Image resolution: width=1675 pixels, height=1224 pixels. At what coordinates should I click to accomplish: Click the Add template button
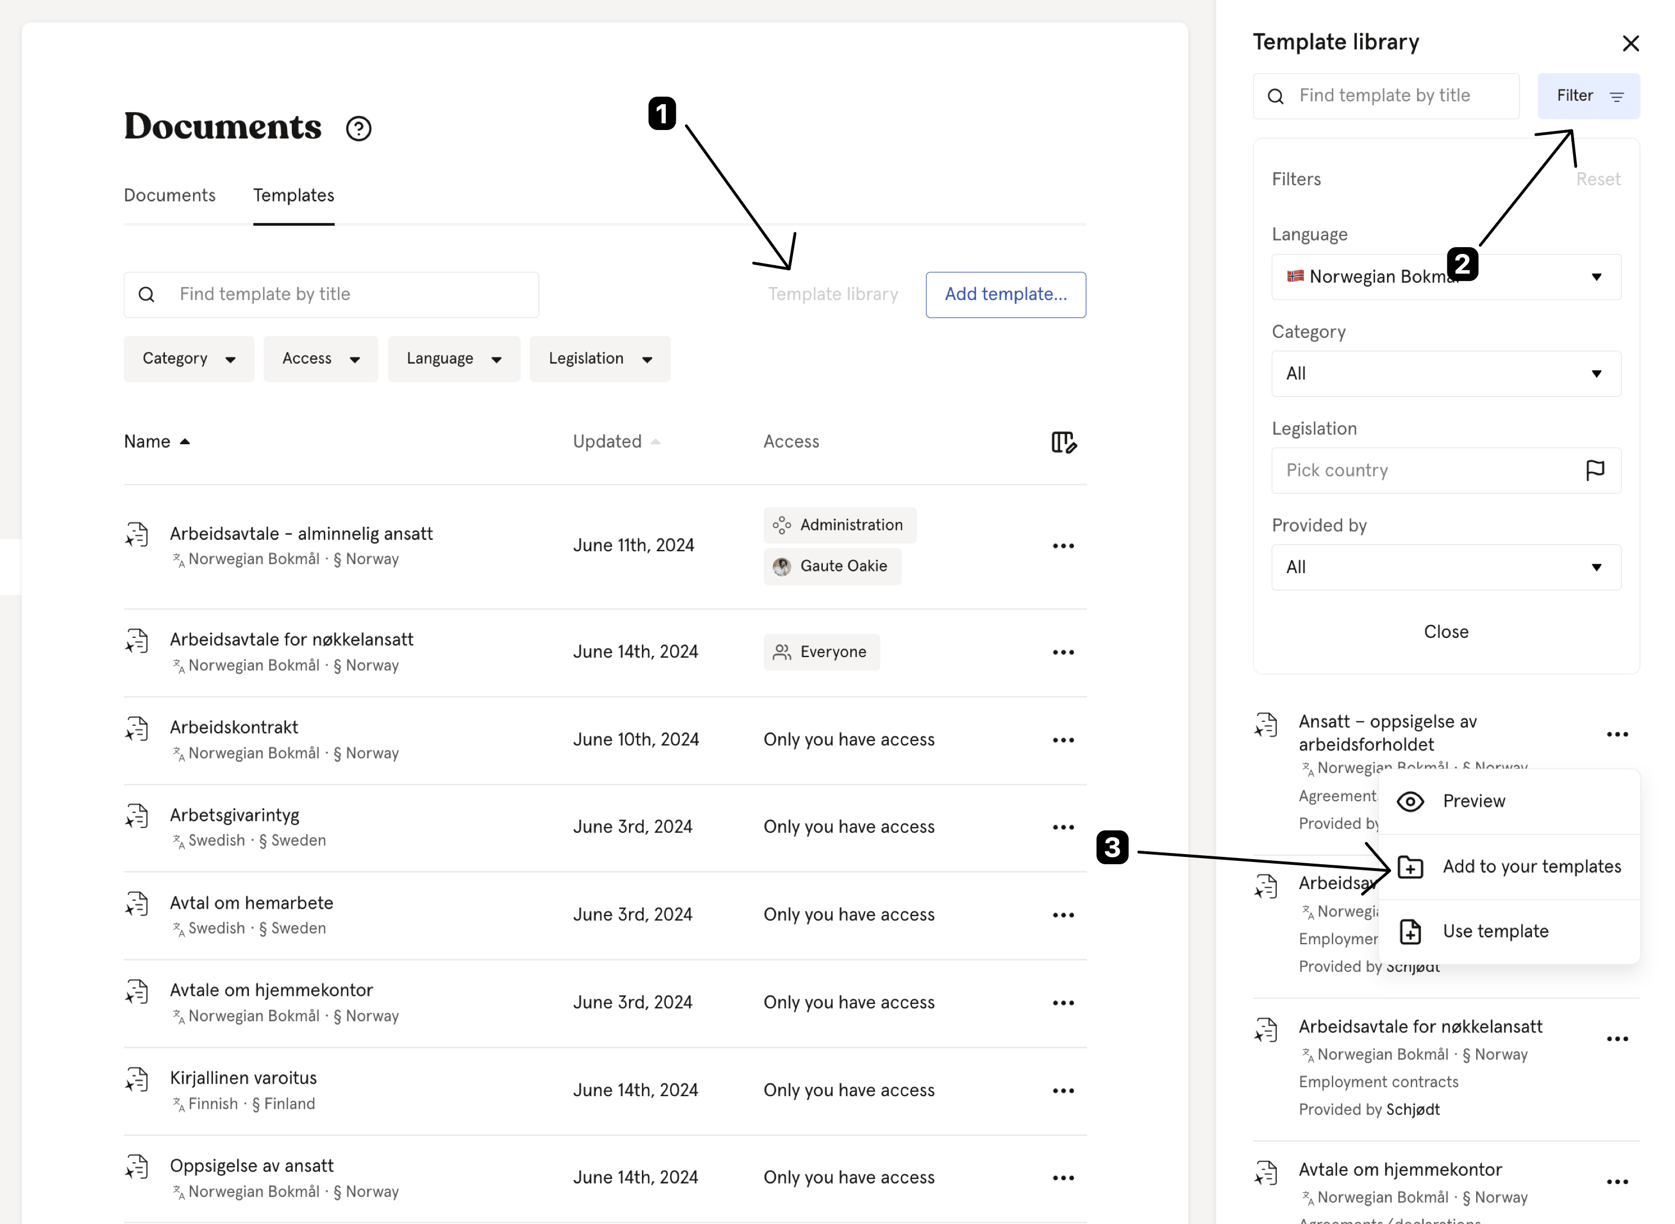click(1005, 295)
